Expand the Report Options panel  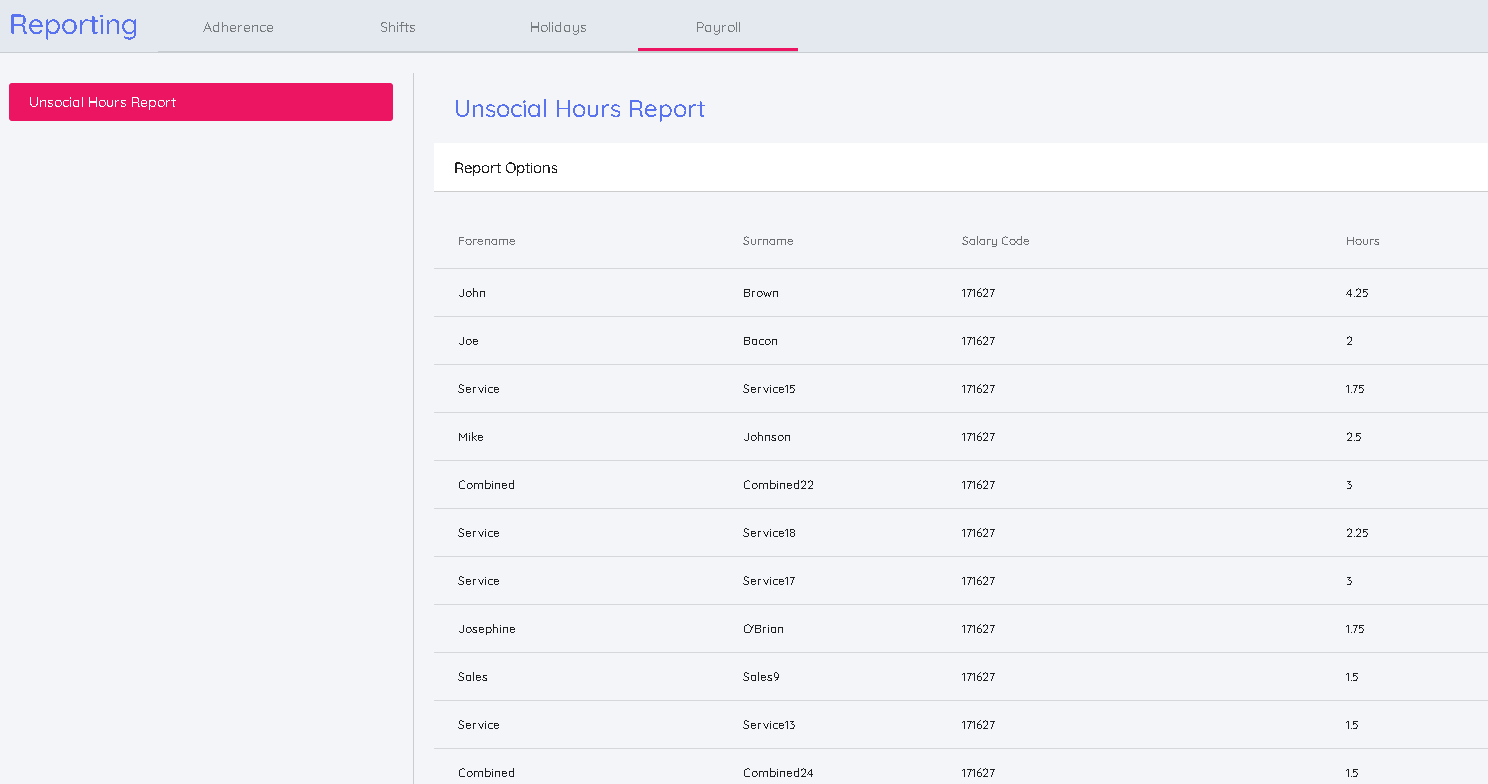(506, 168)
